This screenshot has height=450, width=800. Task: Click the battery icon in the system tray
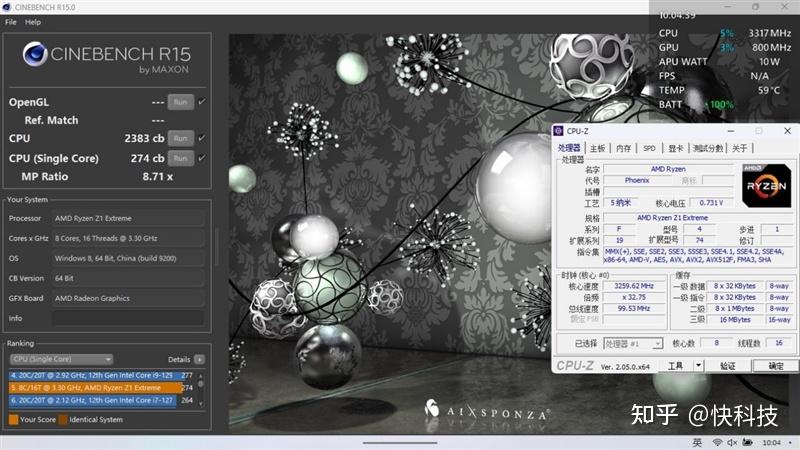point(747,442)
